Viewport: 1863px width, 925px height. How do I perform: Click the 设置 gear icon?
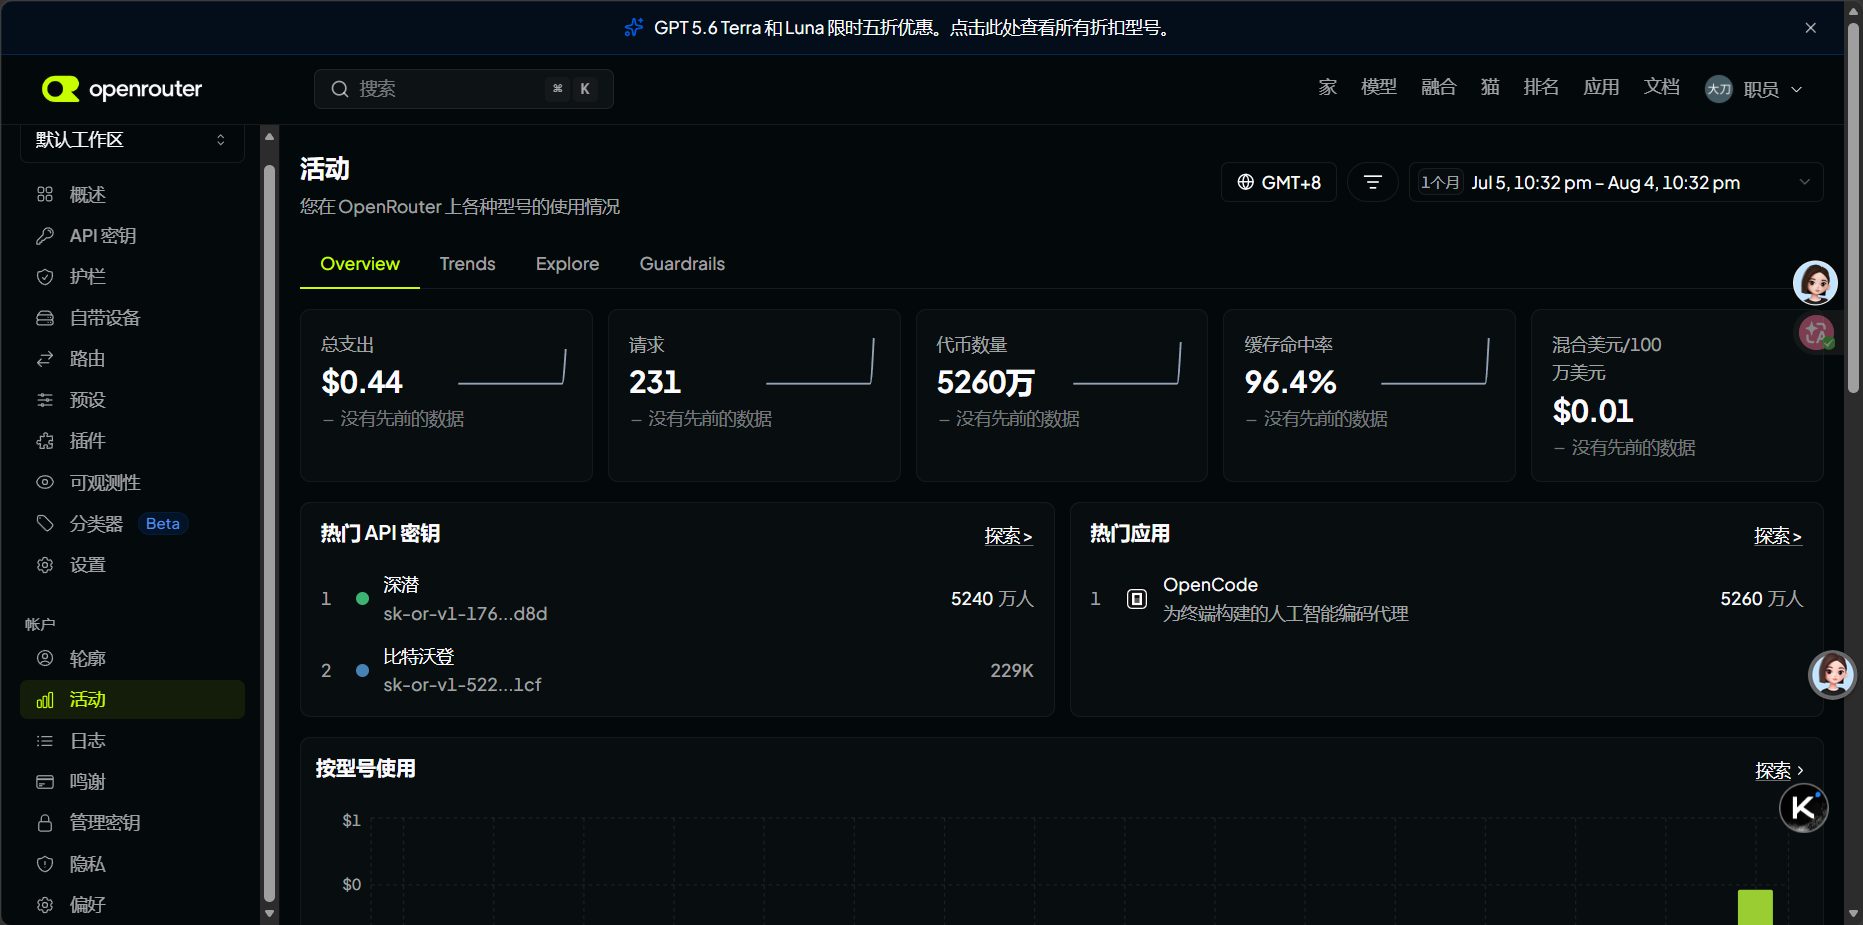click(45, 565)
